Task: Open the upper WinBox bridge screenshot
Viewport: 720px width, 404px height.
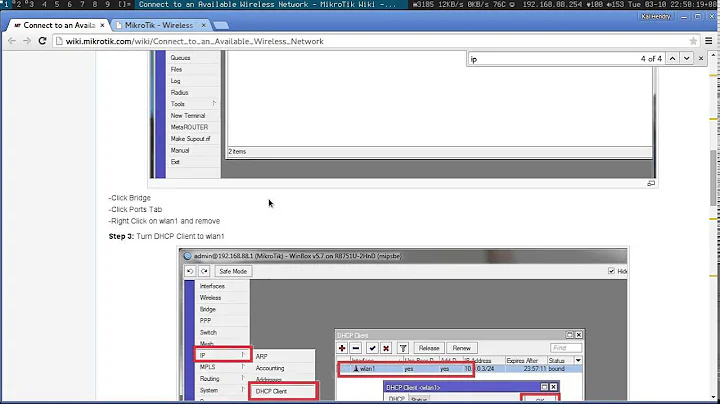Action: [403, 115]
